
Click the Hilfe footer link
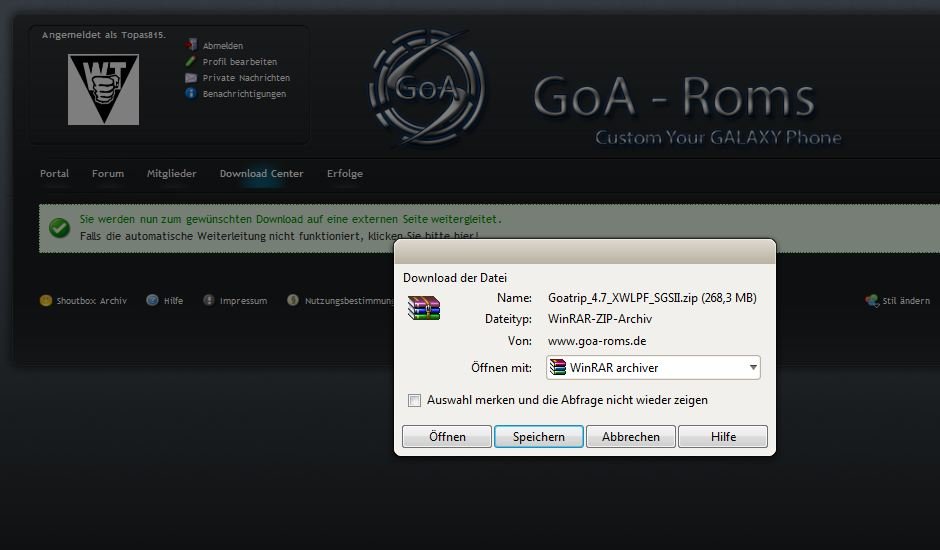(173, 300)
